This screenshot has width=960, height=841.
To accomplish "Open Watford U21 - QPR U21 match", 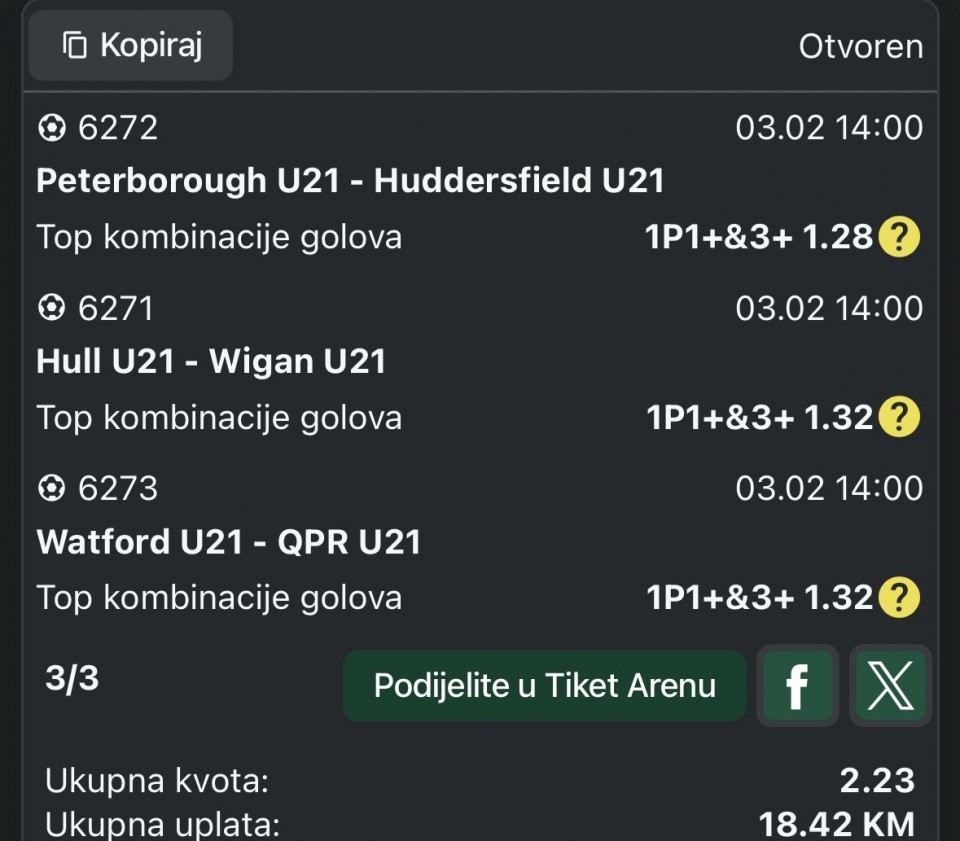I will (x=229, y=541).
